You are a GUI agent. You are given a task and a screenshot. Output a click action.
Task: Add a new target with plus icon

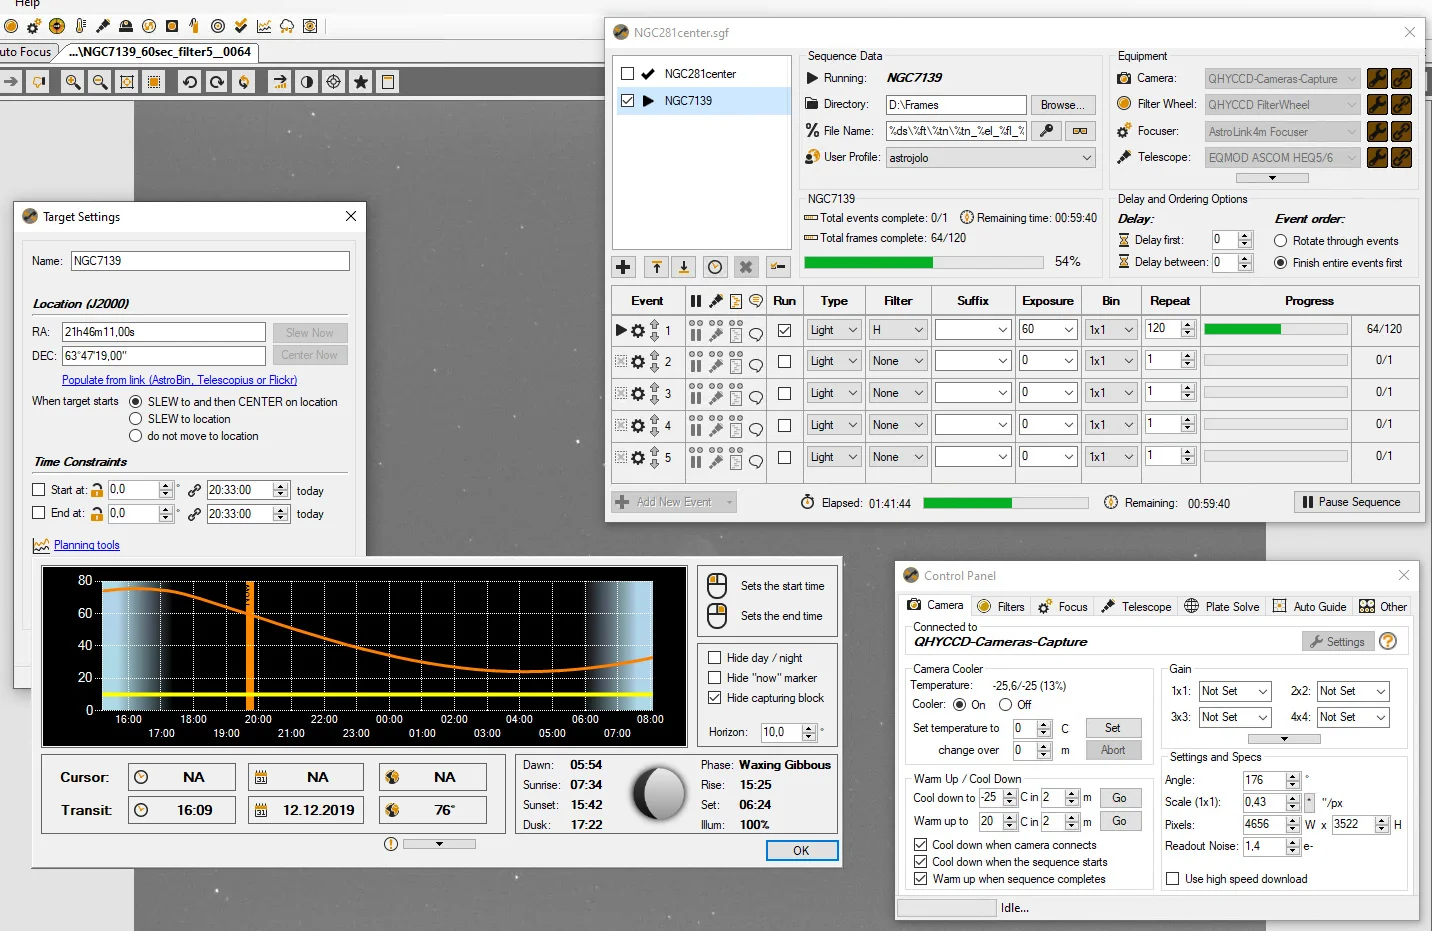pyautogui.click(x=623, y=267)
